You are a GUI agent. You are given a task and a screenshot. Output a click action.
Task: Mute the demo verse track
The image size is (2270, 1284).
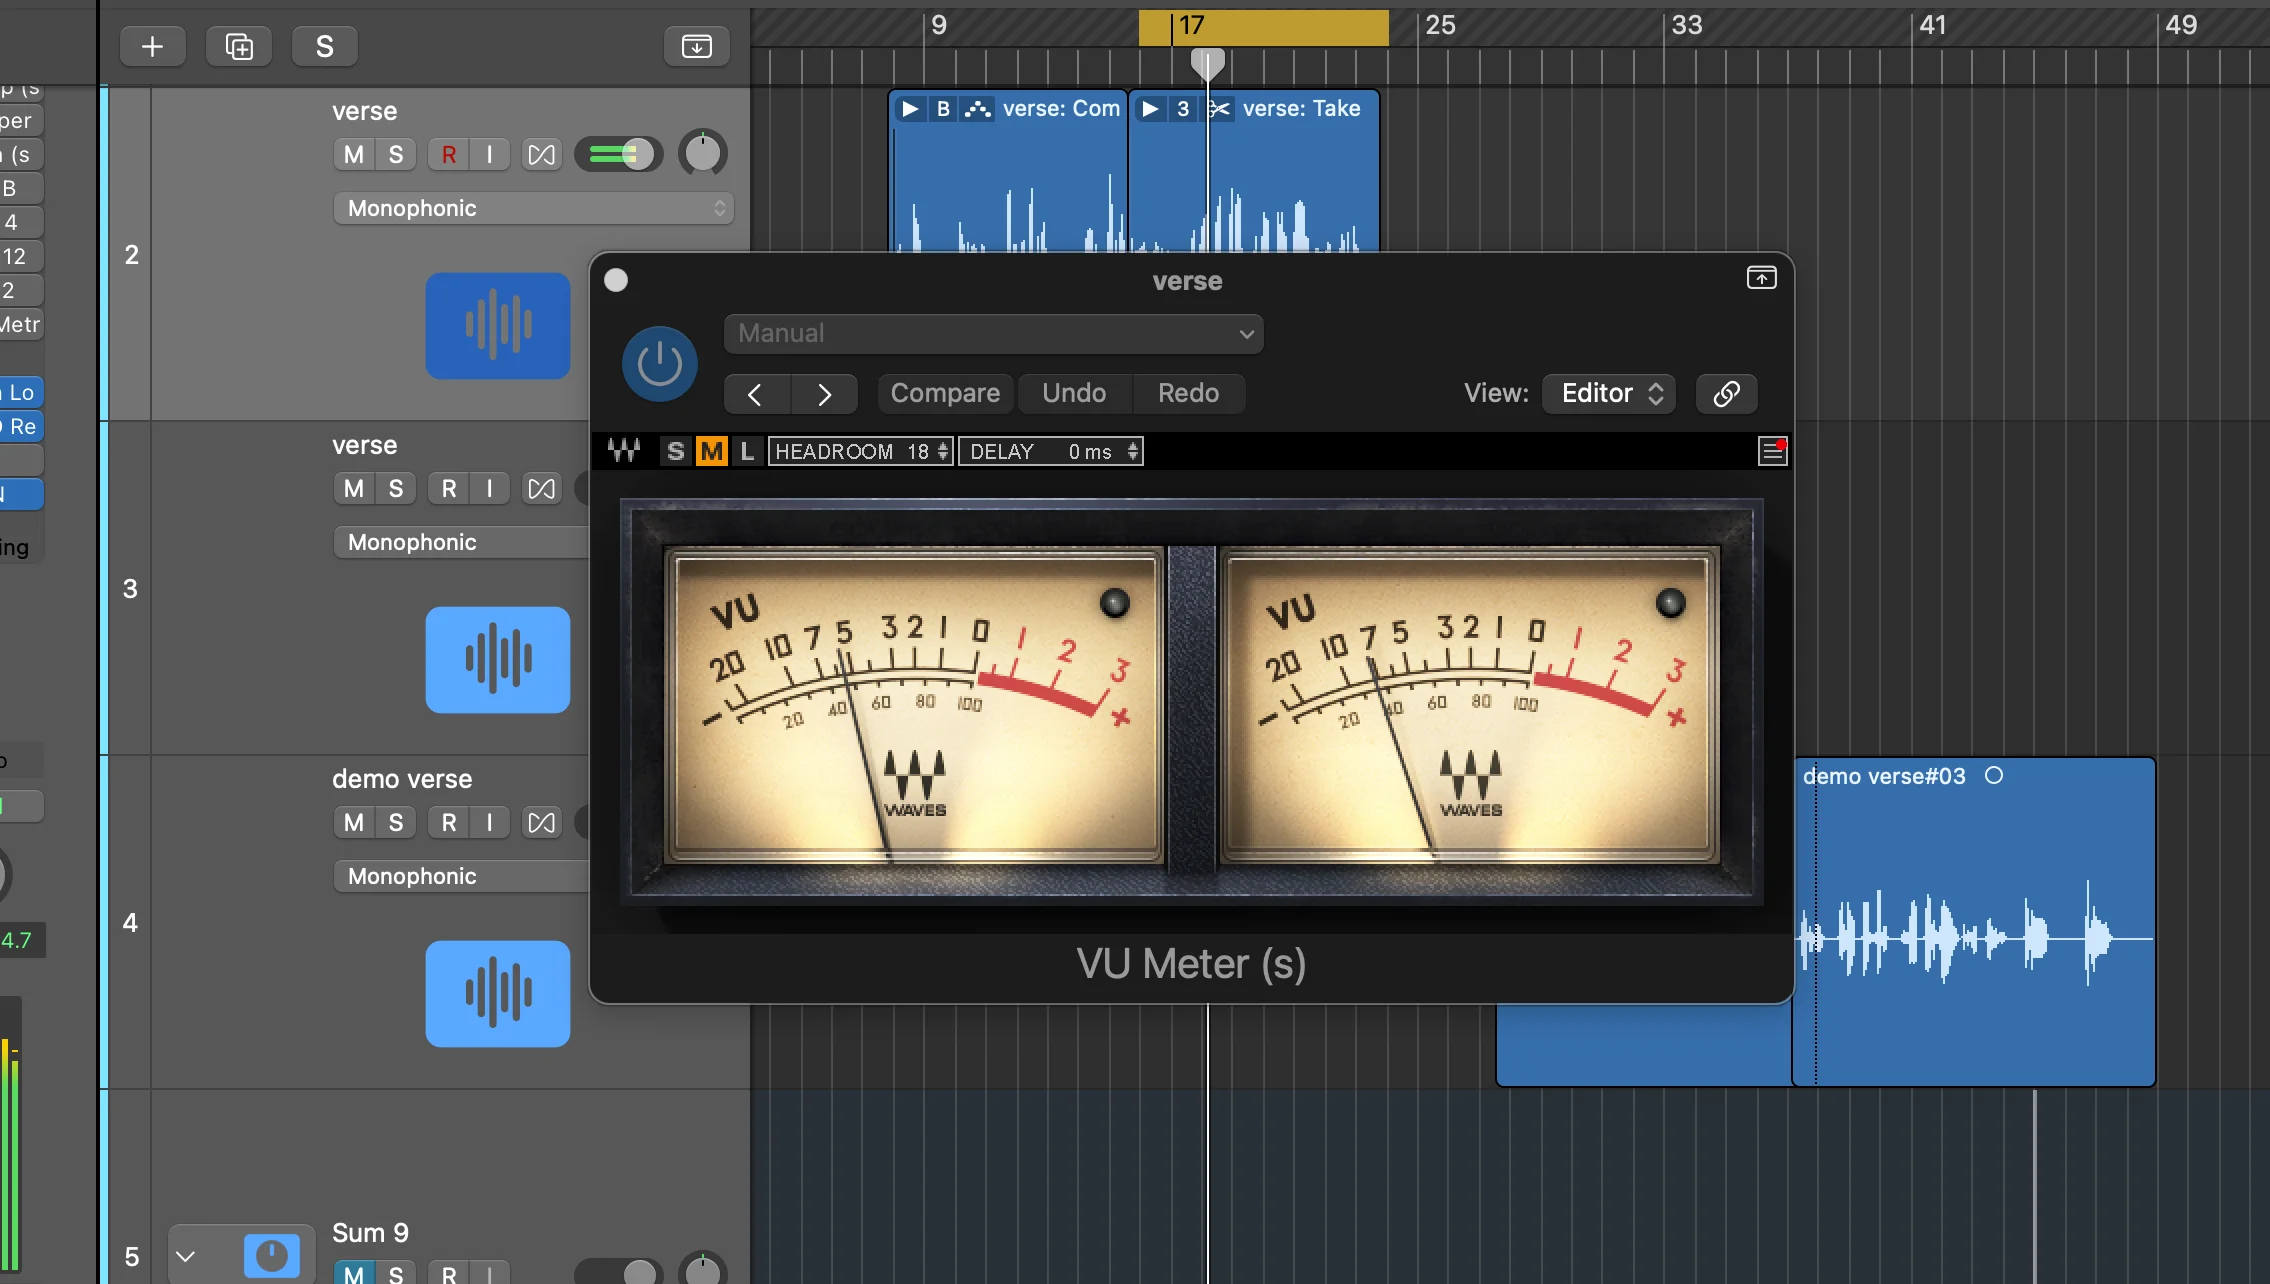(351, 822)
